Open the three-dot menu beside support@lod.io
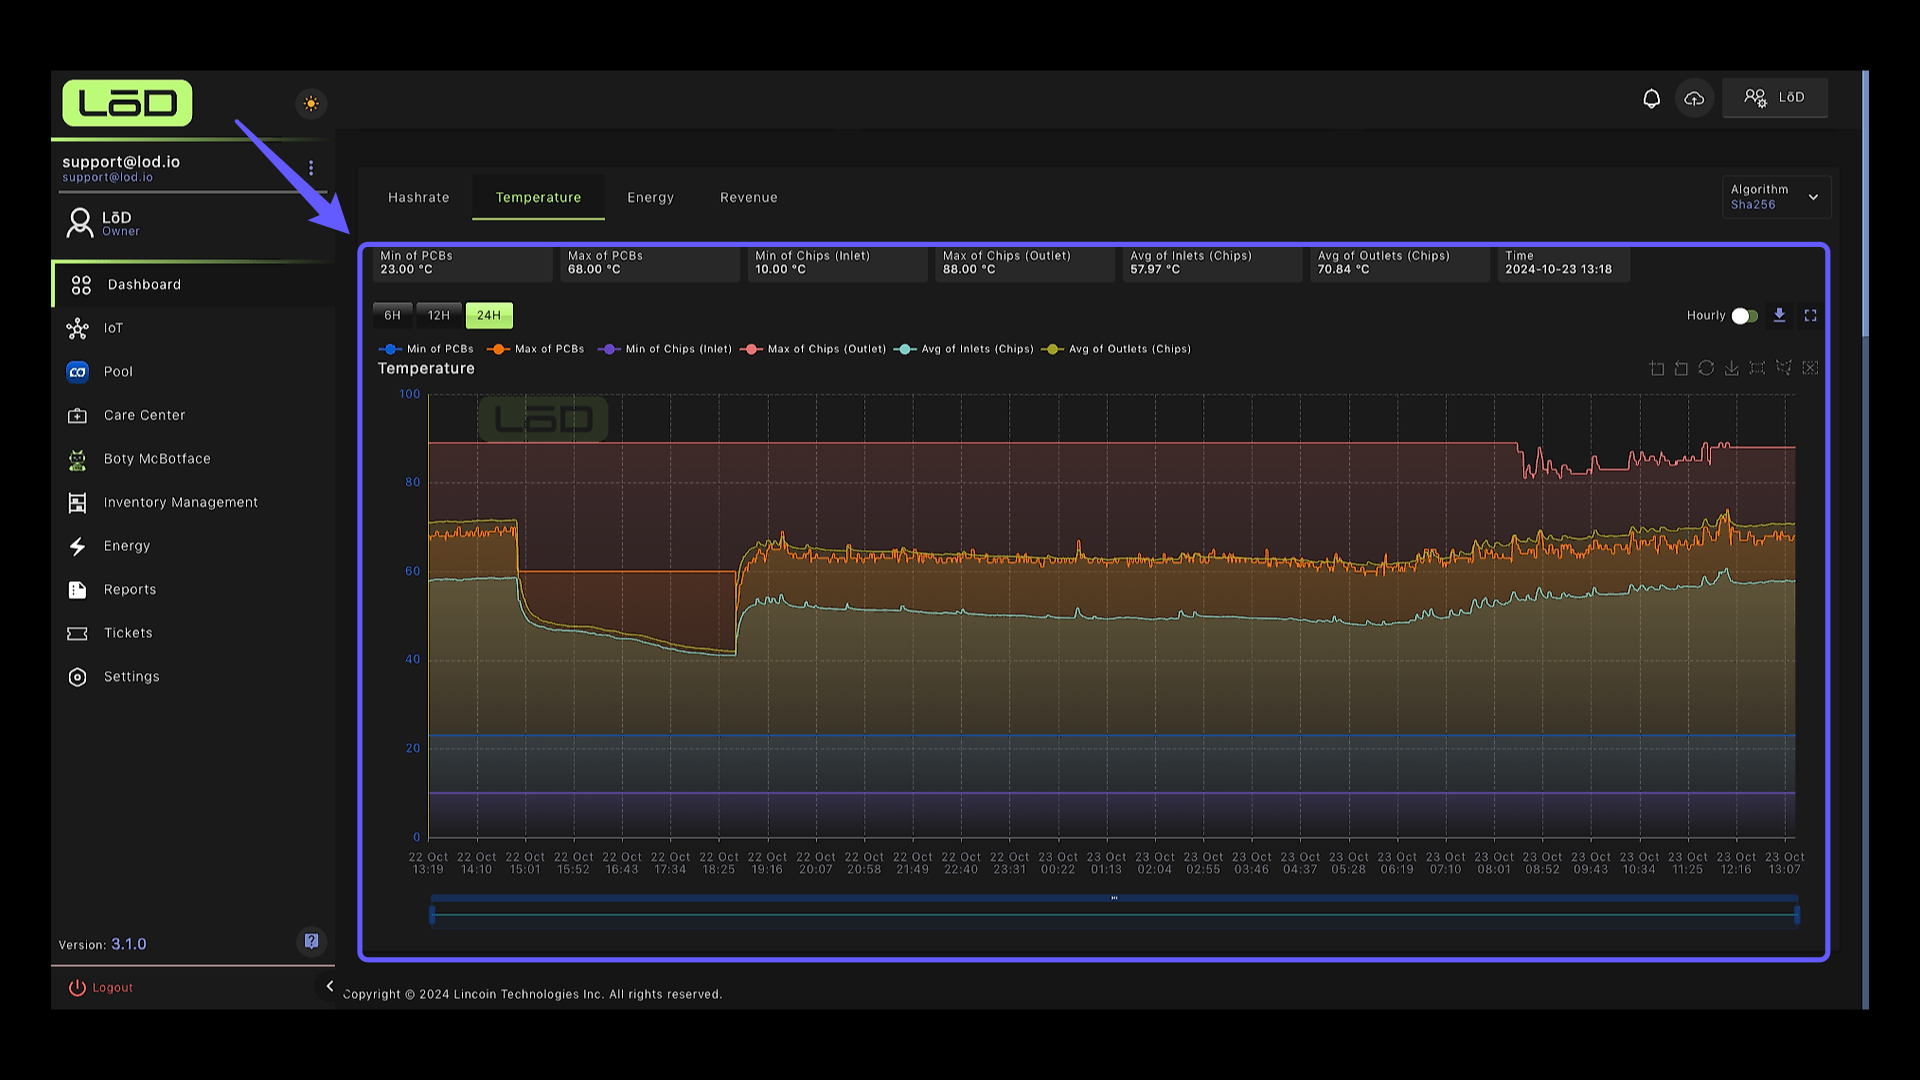Viewport: 1920px width, 1080px height. click(x=311, y=168)
